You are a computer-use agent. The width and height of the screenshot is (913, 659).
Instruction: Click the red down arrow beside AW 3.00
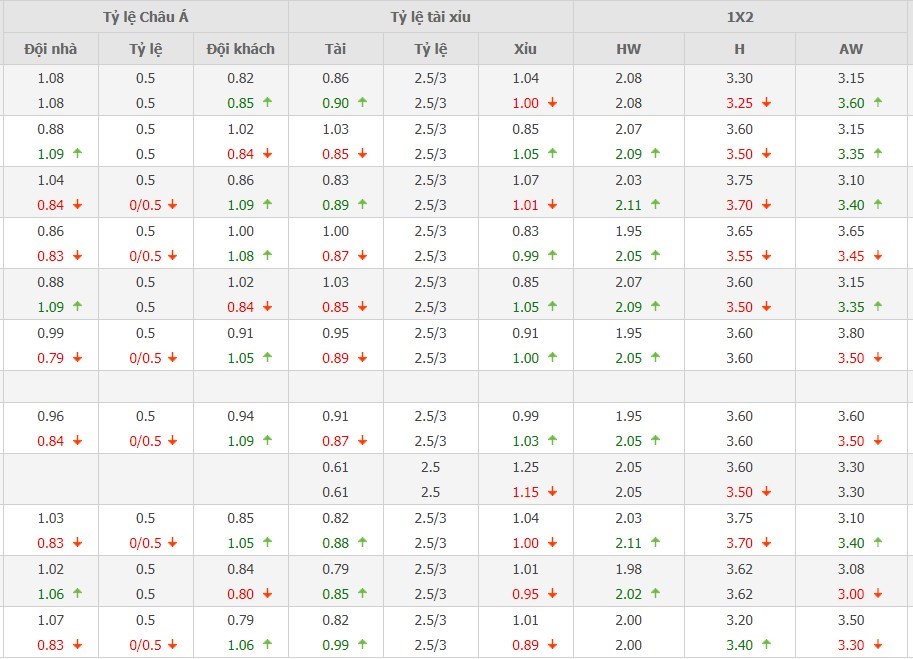877,594
